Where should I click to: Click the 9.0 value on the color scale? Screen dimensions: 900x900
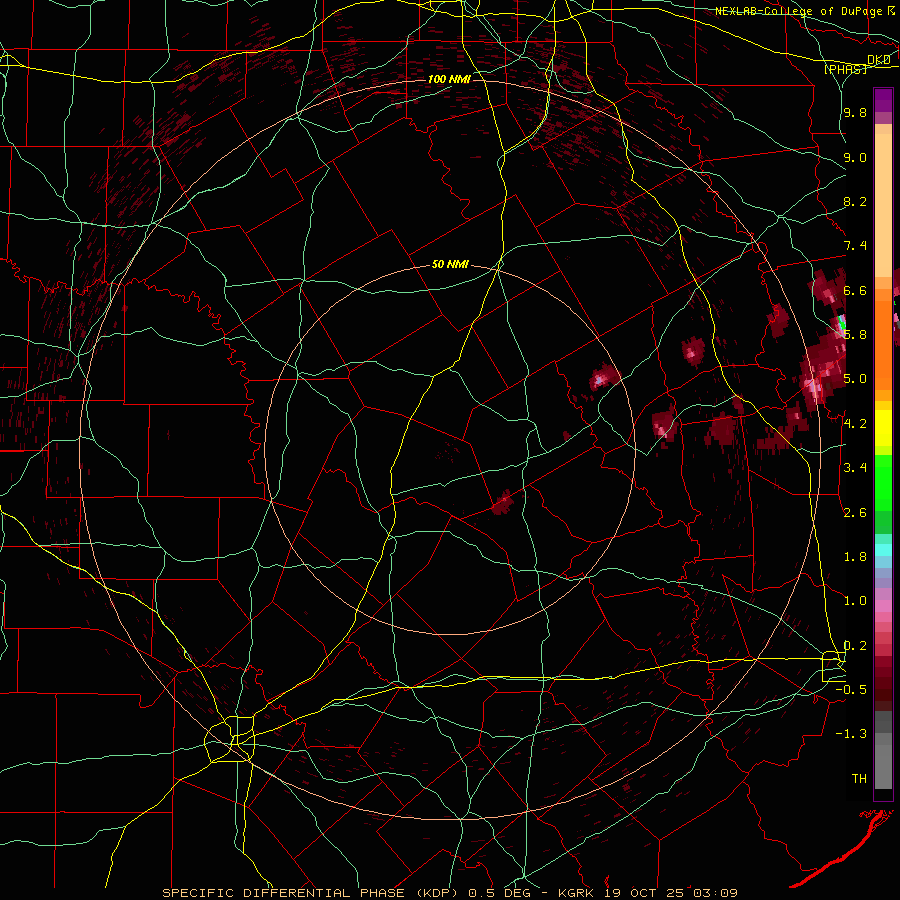(855, 157)
